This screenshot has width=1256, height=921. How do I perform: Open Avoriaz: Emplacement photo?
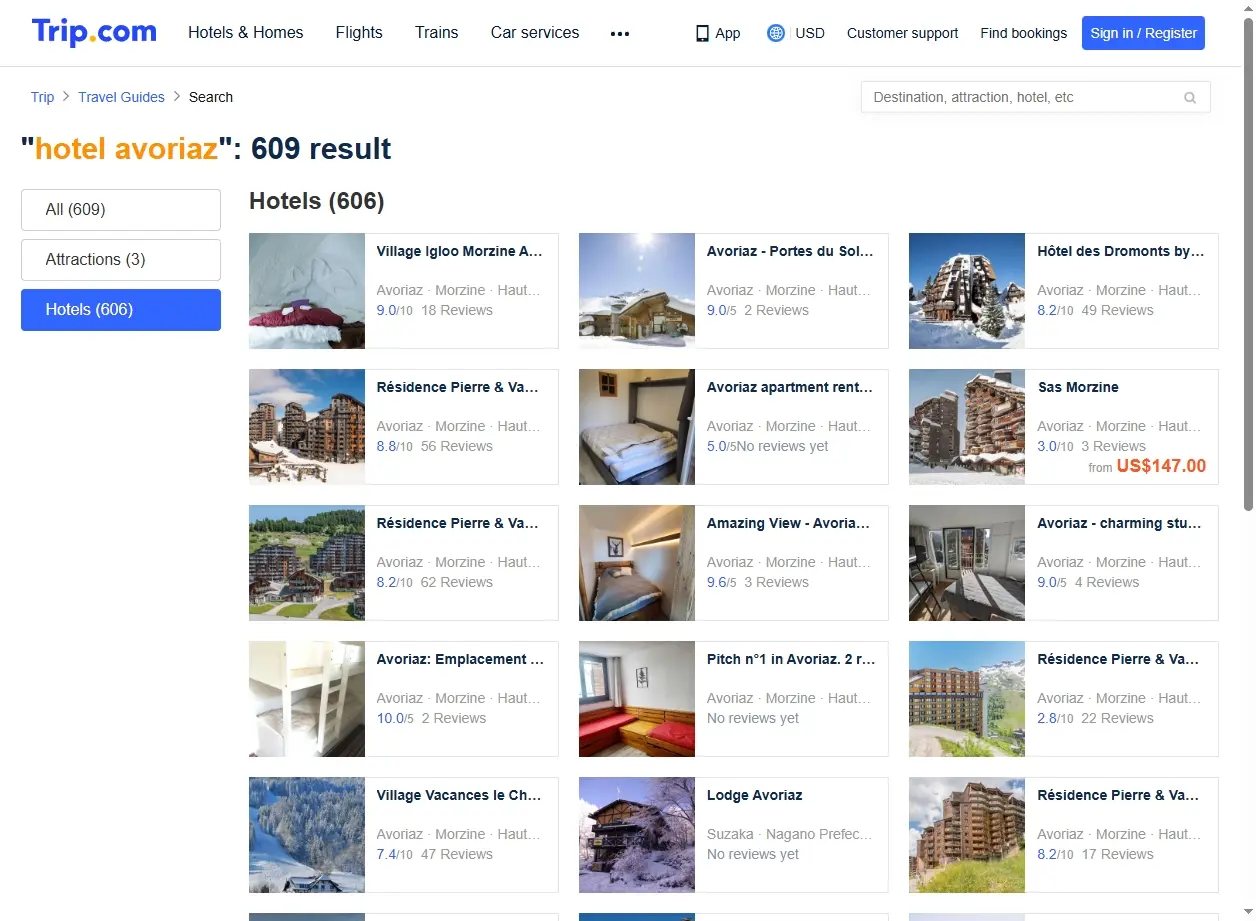pyautogui.click(x=307, y=699)
